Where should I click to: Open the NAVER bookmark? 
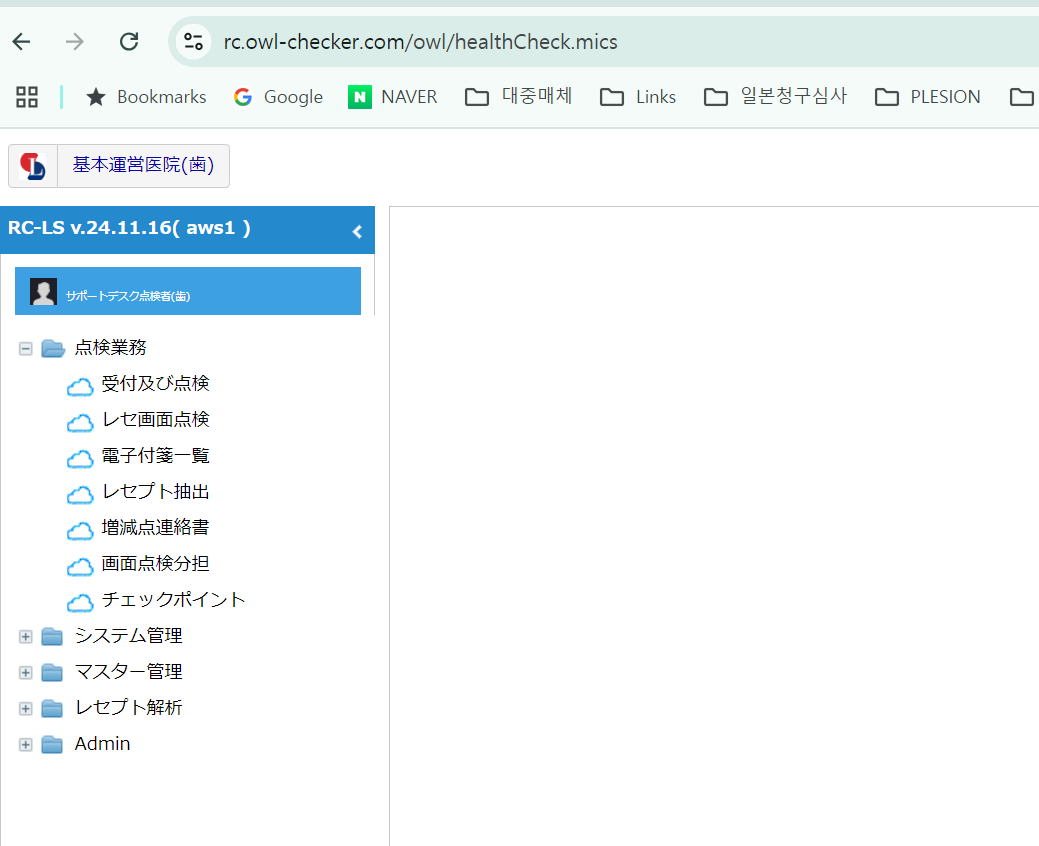pos(393,97)
